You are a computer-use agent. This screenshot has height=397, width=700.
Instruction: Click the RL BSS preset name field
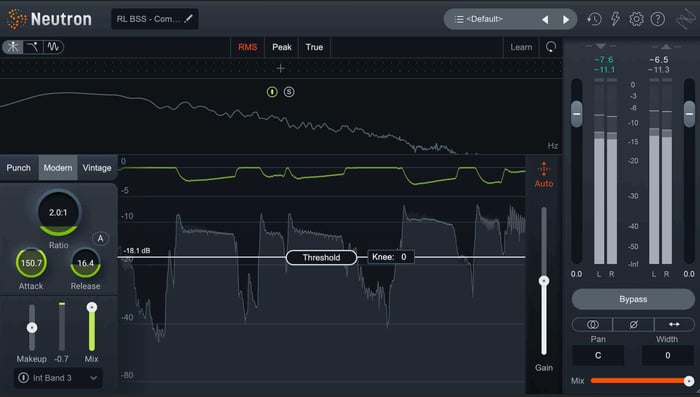tap(155, 19)
